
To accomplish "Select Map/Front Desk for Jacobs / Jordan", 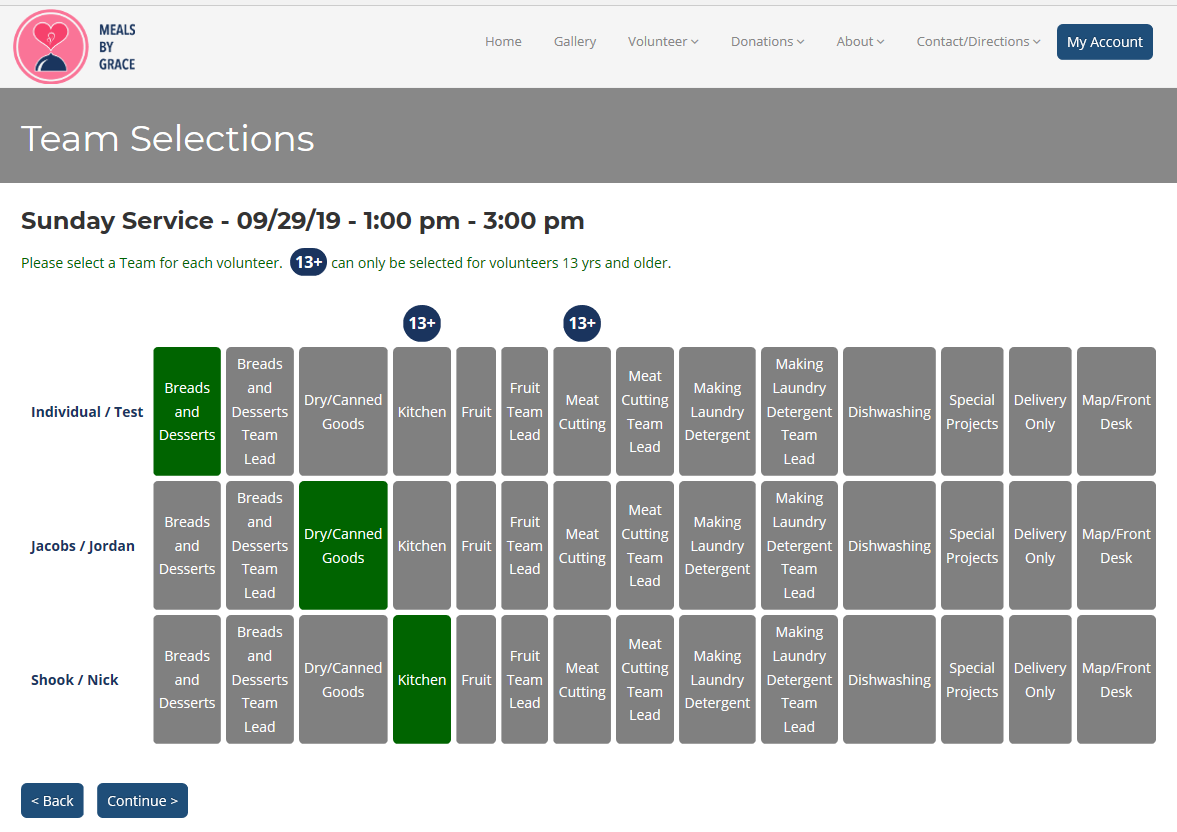I will (x=1116, y=545).
